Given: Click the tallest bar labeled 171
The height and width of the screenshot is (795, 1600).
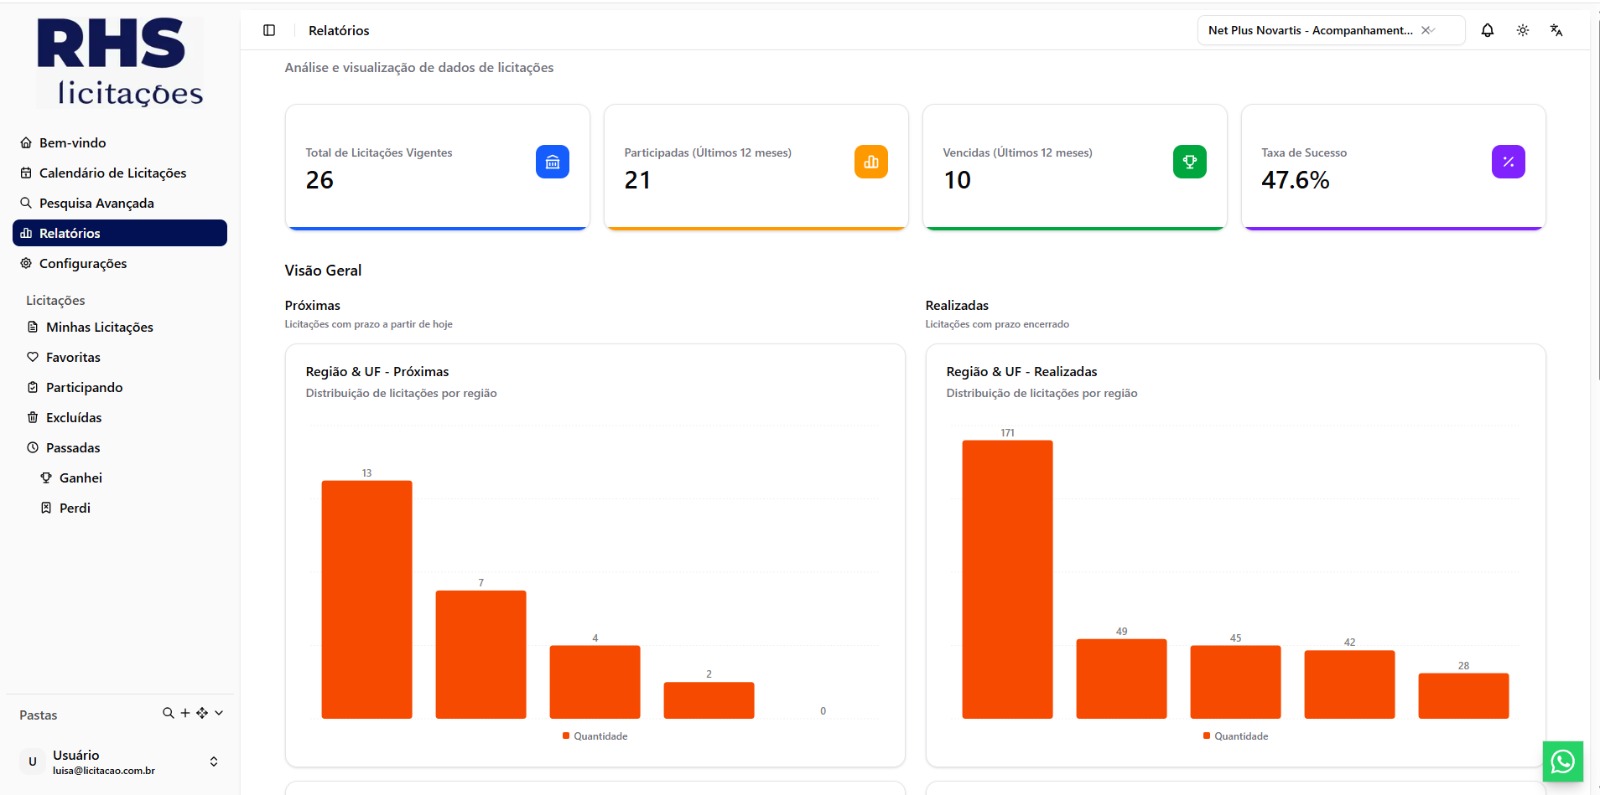Looking at the screenshot, I should pos(1007,579).
